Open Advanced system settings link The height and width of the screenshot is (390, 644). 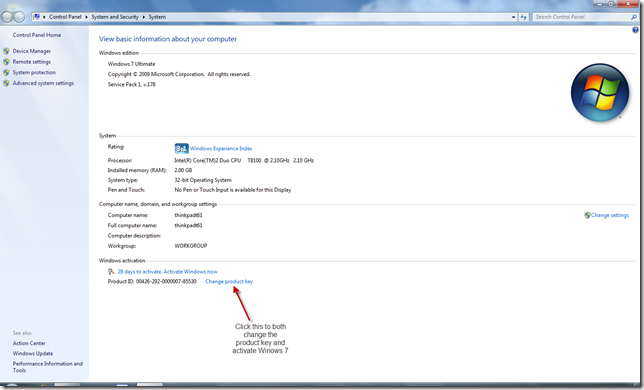[43, 83]
